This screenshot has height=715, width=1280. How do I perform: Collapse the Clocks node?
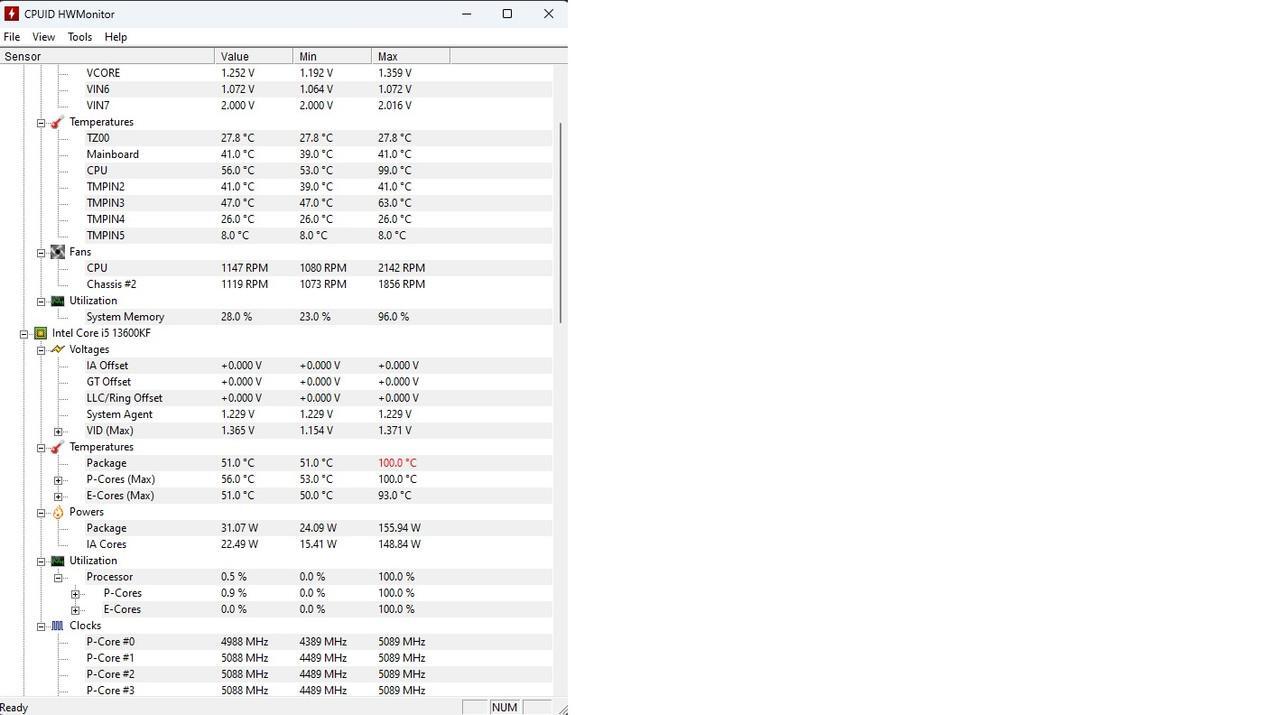click(x=41, y=627)
